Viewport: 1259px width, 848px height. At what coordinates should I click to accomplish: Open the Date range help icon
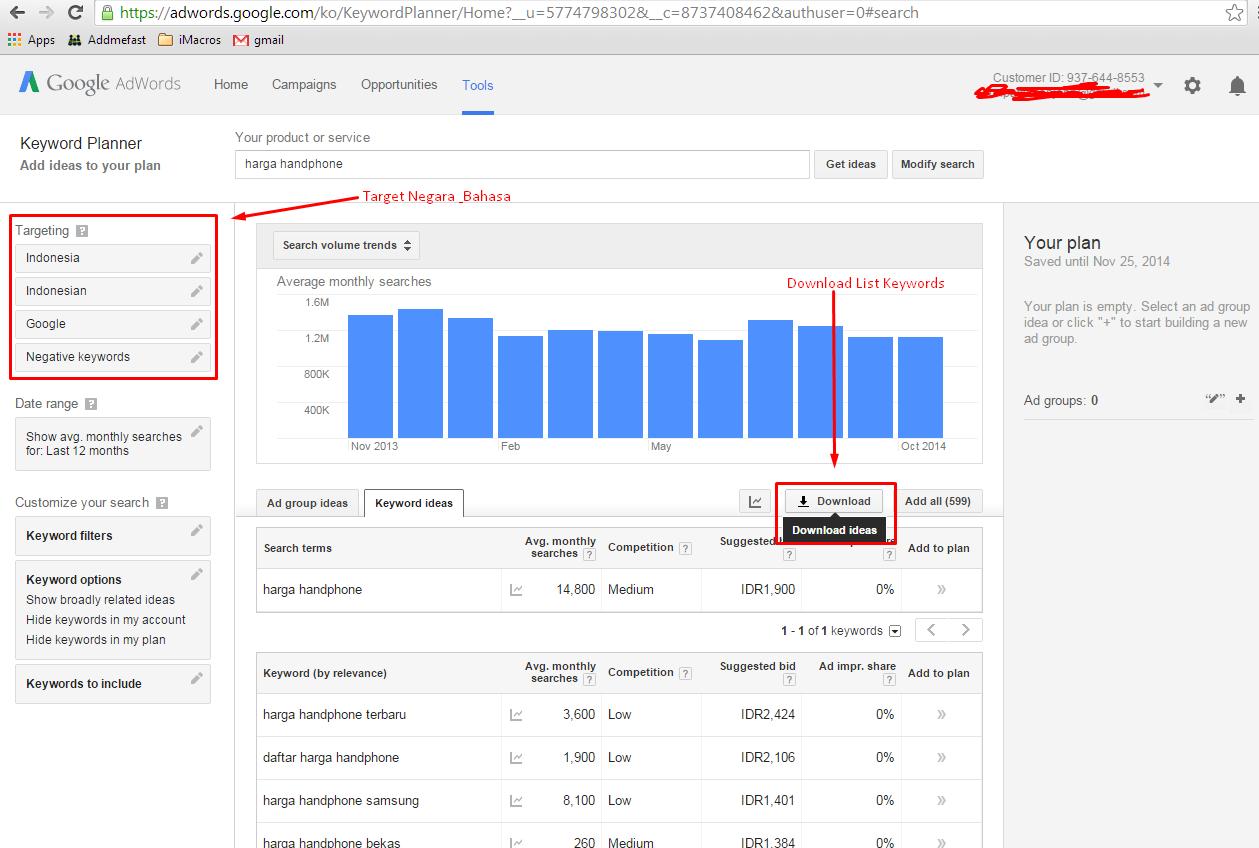pyautogui.click(x=91, y=404)
